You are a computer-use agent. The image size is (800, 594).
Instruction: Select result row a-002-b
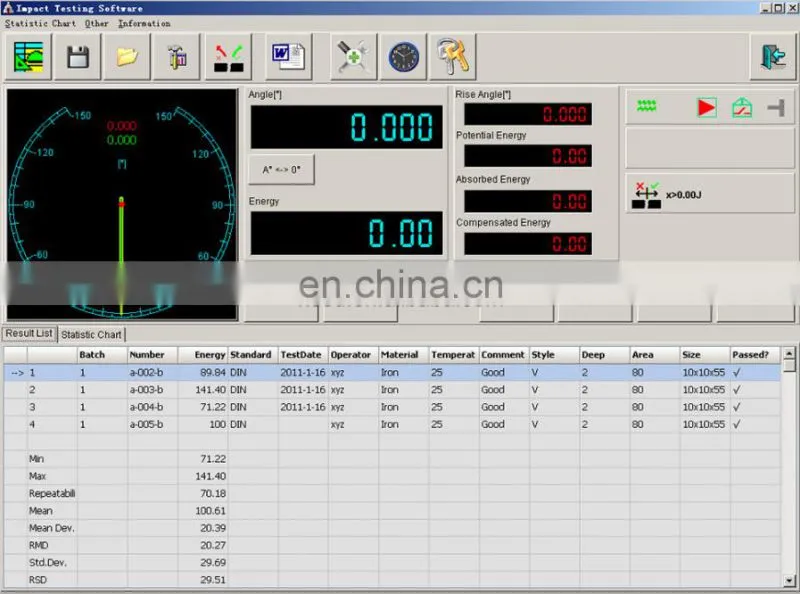tap(392, 373)
